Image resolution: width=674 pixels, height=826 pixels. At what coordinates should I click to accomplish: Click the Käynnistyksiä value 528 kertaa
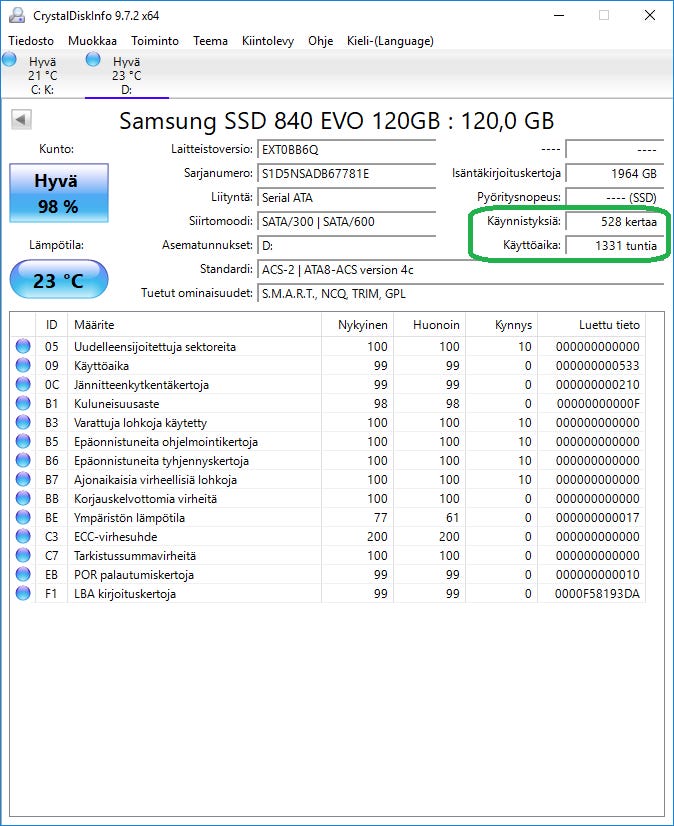tap(614, 221)
